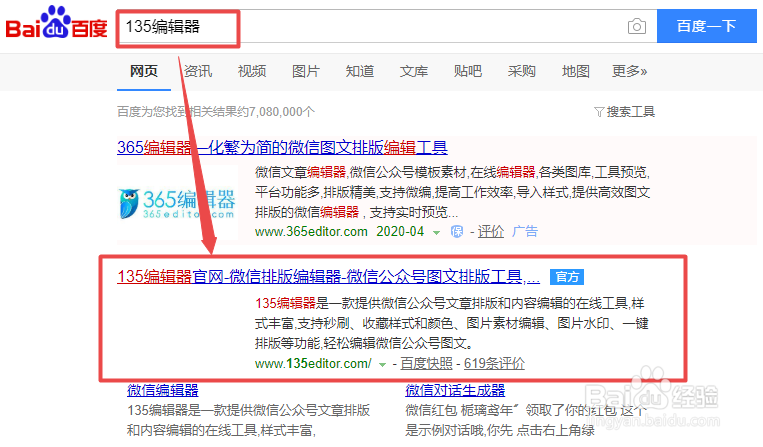Expand dropdown arrow next to 365editor date
Image resolution: width=763 pixels, height=447 pixels.
436,232
